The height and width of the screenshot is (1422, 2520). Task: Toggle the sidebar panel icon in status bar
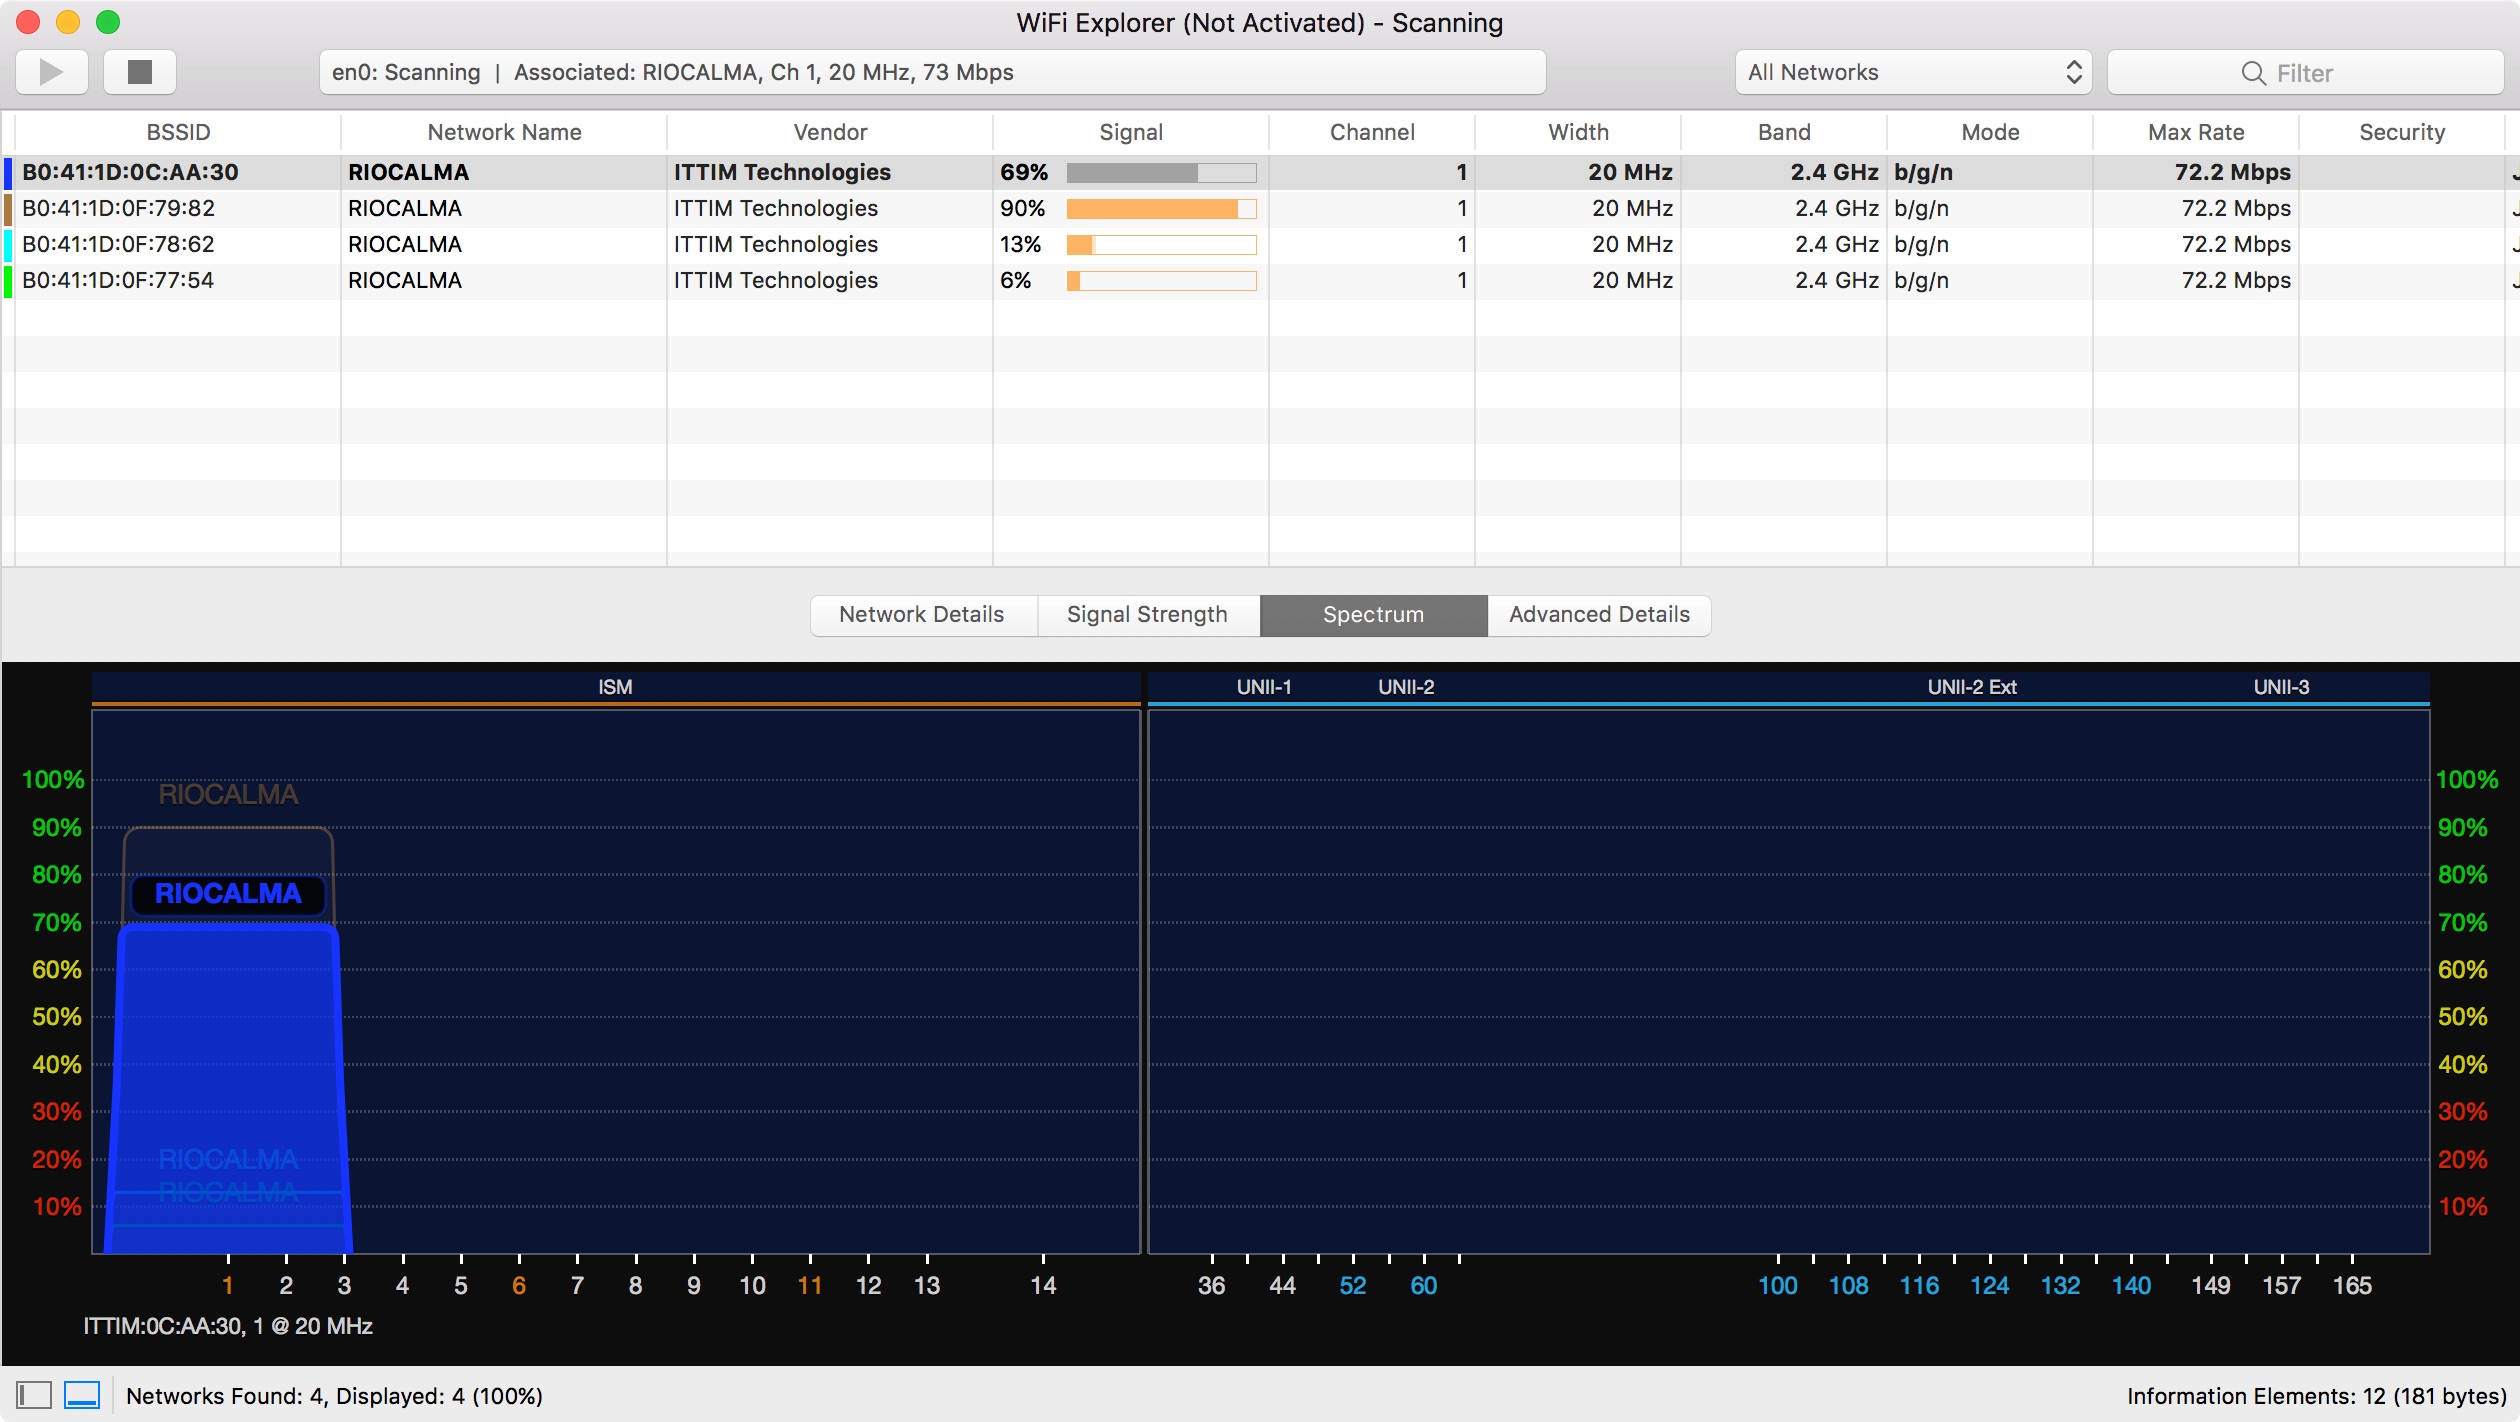coord(34,1395)
